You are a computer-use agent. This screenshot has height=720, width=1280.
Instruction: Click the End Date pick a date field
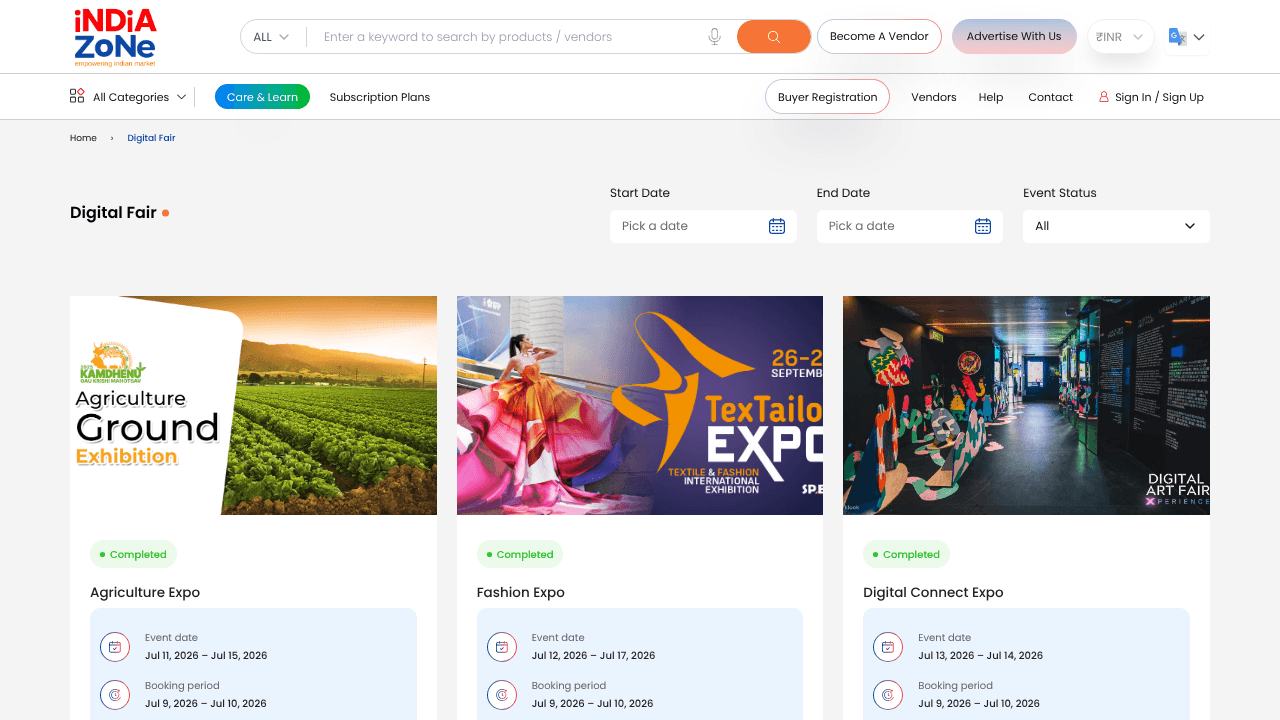[910, 226]
